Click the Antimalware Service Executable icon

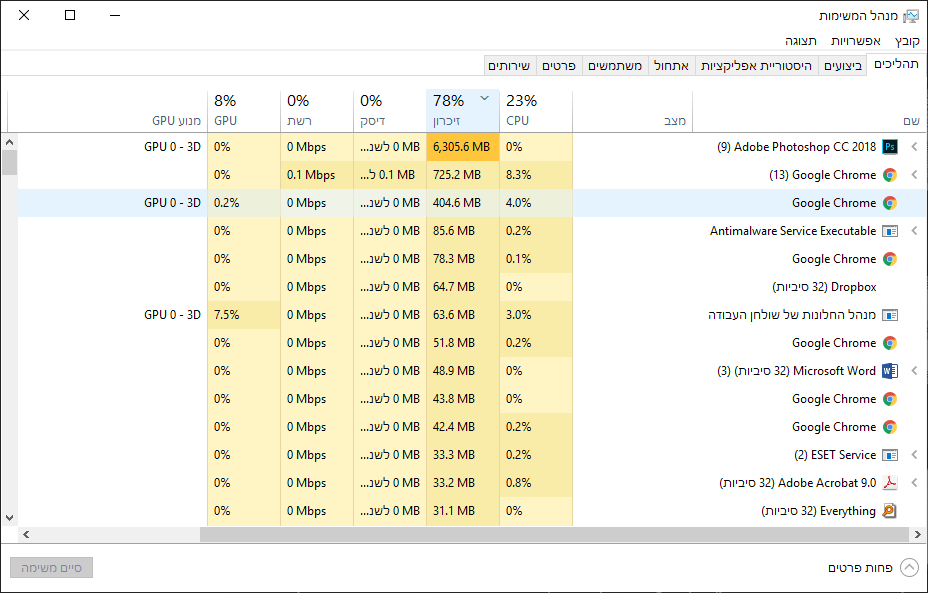[889, 231]
